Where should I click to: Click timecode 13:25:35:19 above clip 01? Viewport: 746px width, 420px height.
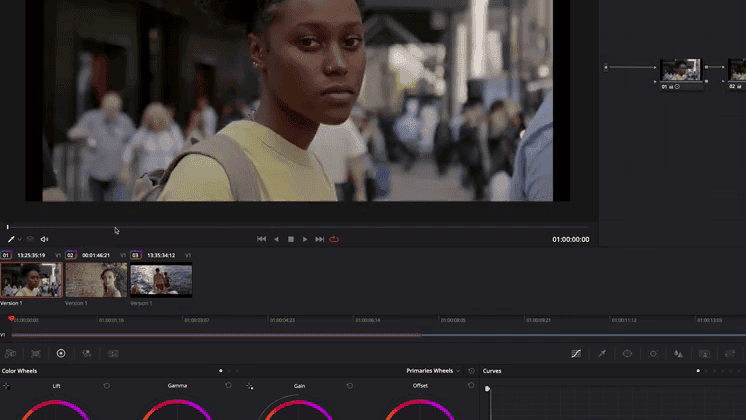pos(31,255)
